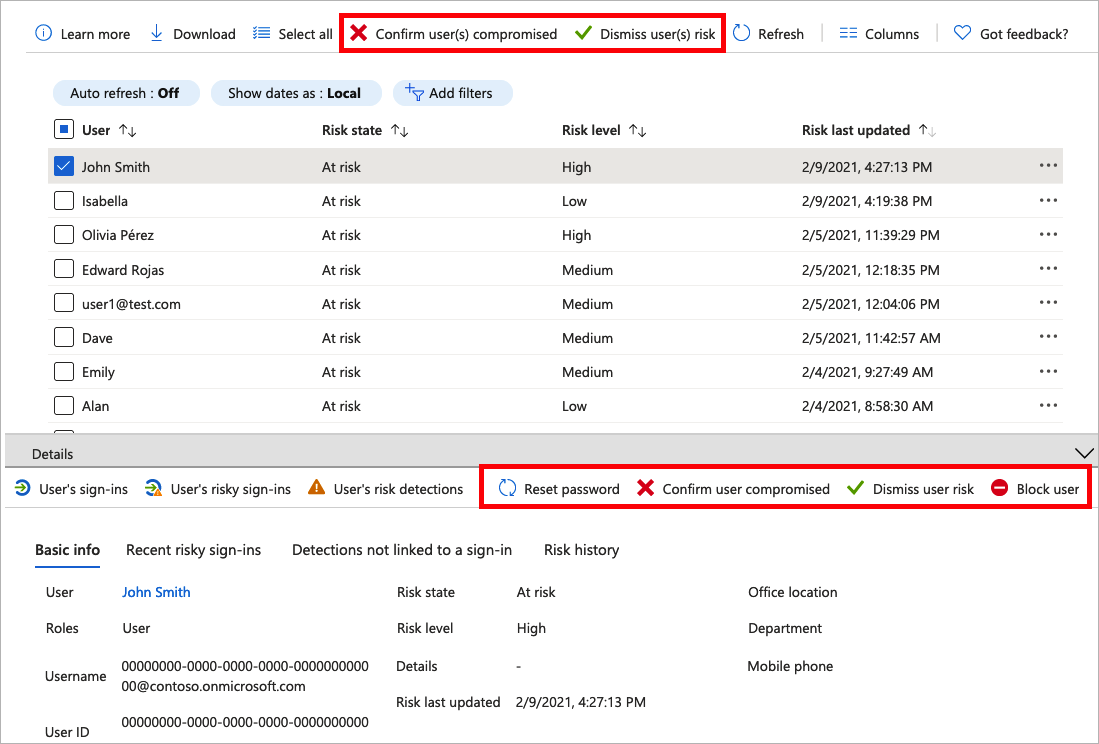Switch to Basic info tab

click(x=67, y=550)
